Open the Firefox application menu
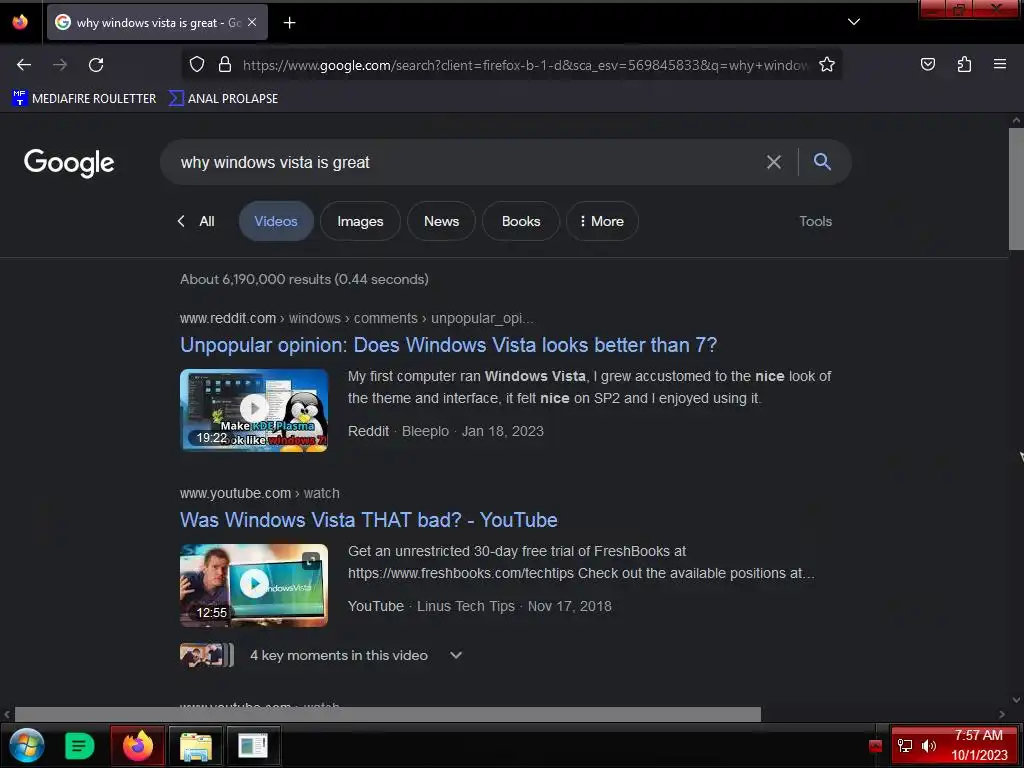 [x=999, y=64]
